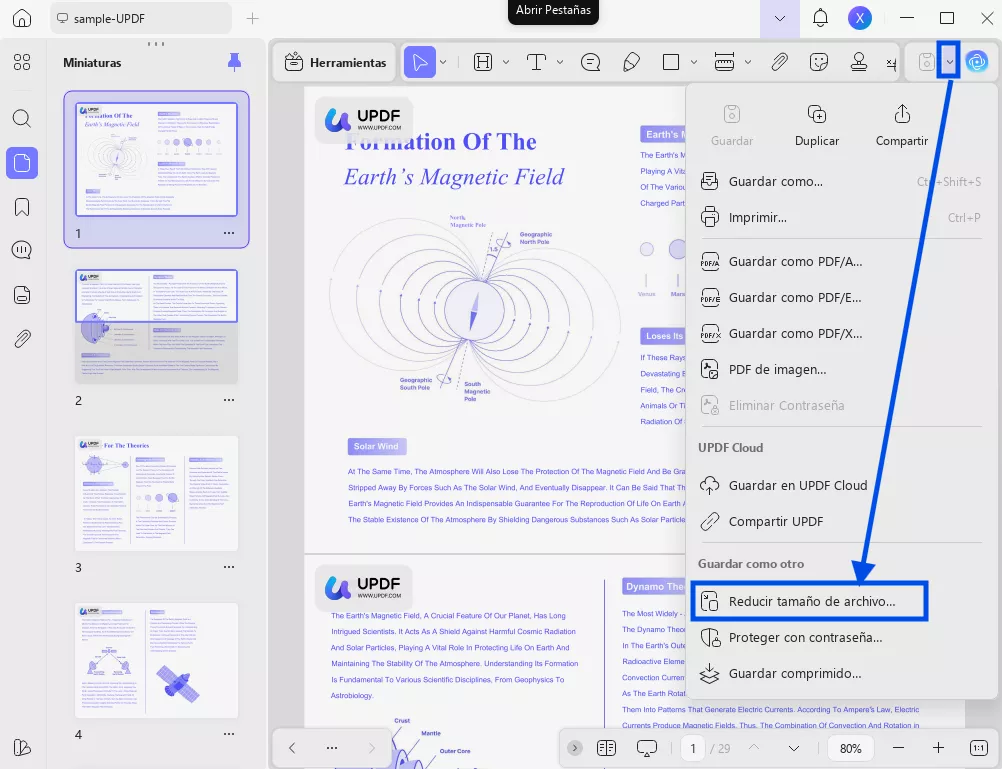
Task: Choose Proteger con contraseña...
Action: click(x=840, y=637)
